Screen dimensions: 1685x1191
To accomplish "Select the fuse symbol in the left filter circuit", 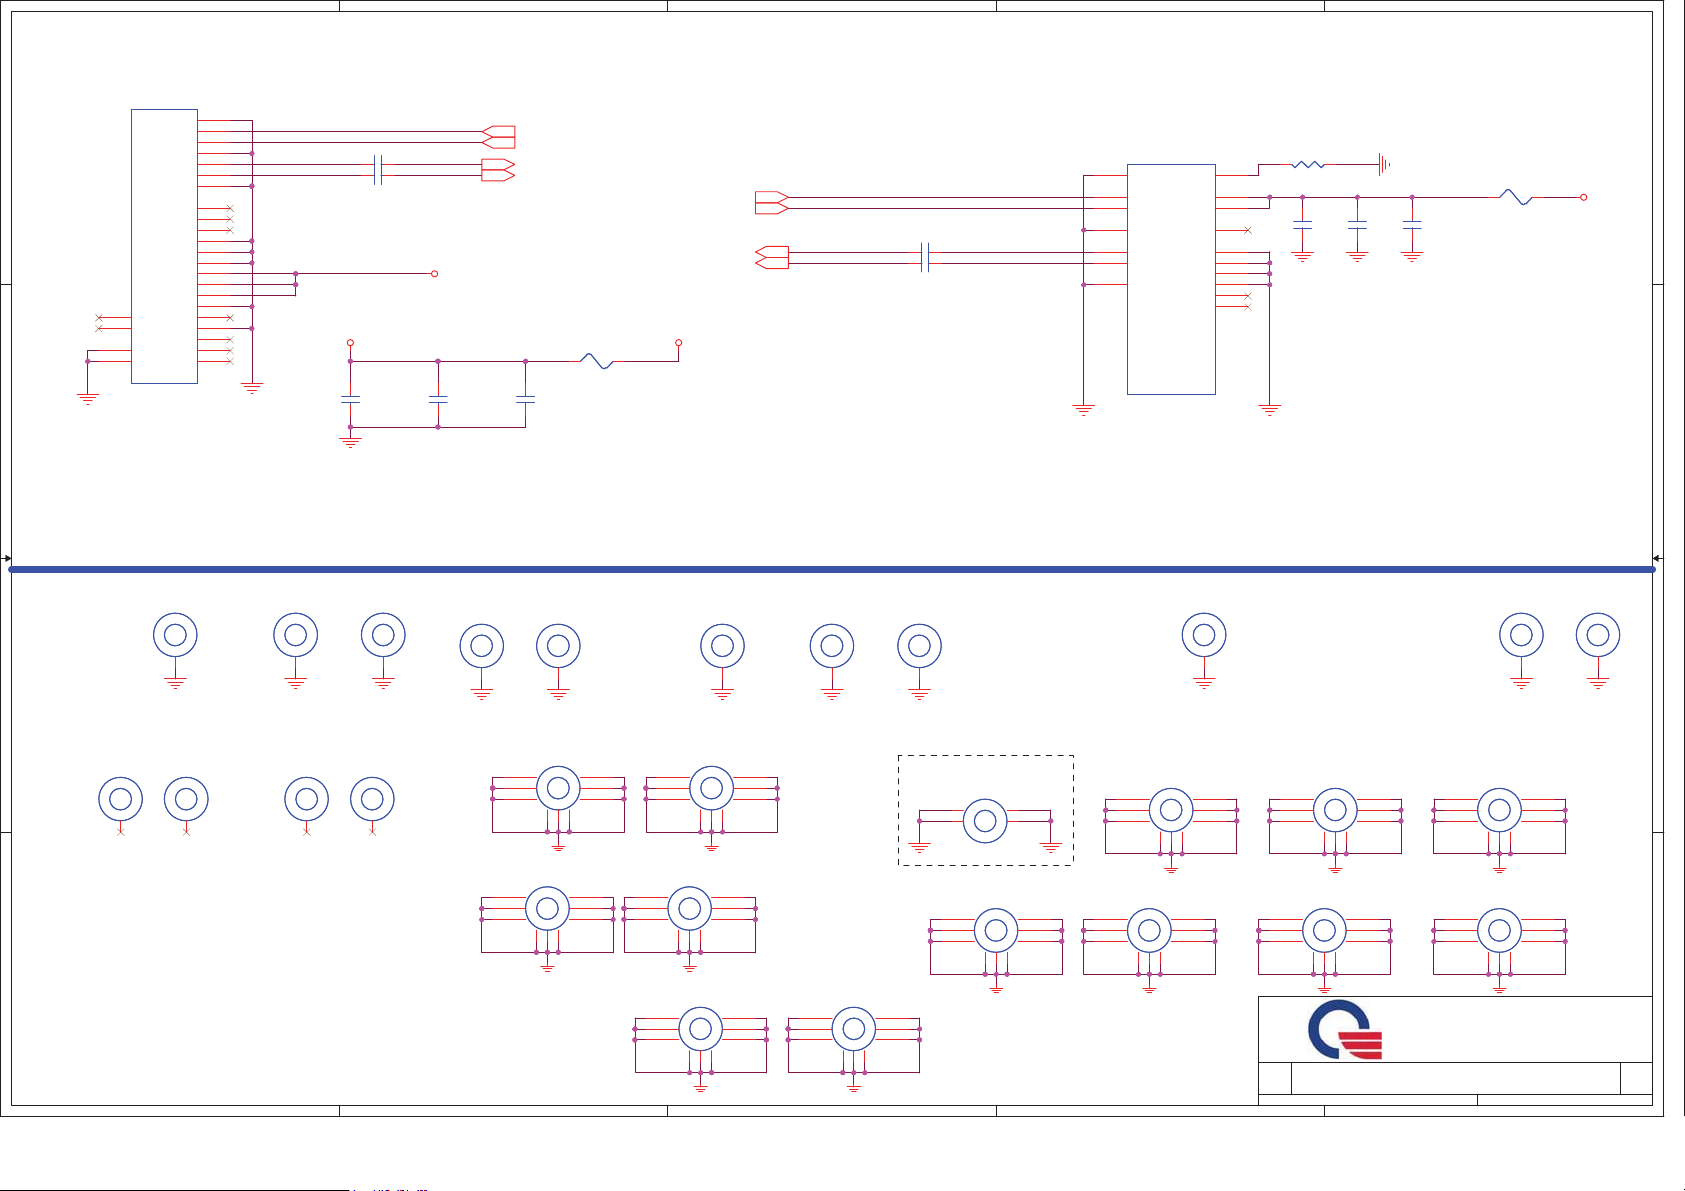I will (x=597, y=361).
